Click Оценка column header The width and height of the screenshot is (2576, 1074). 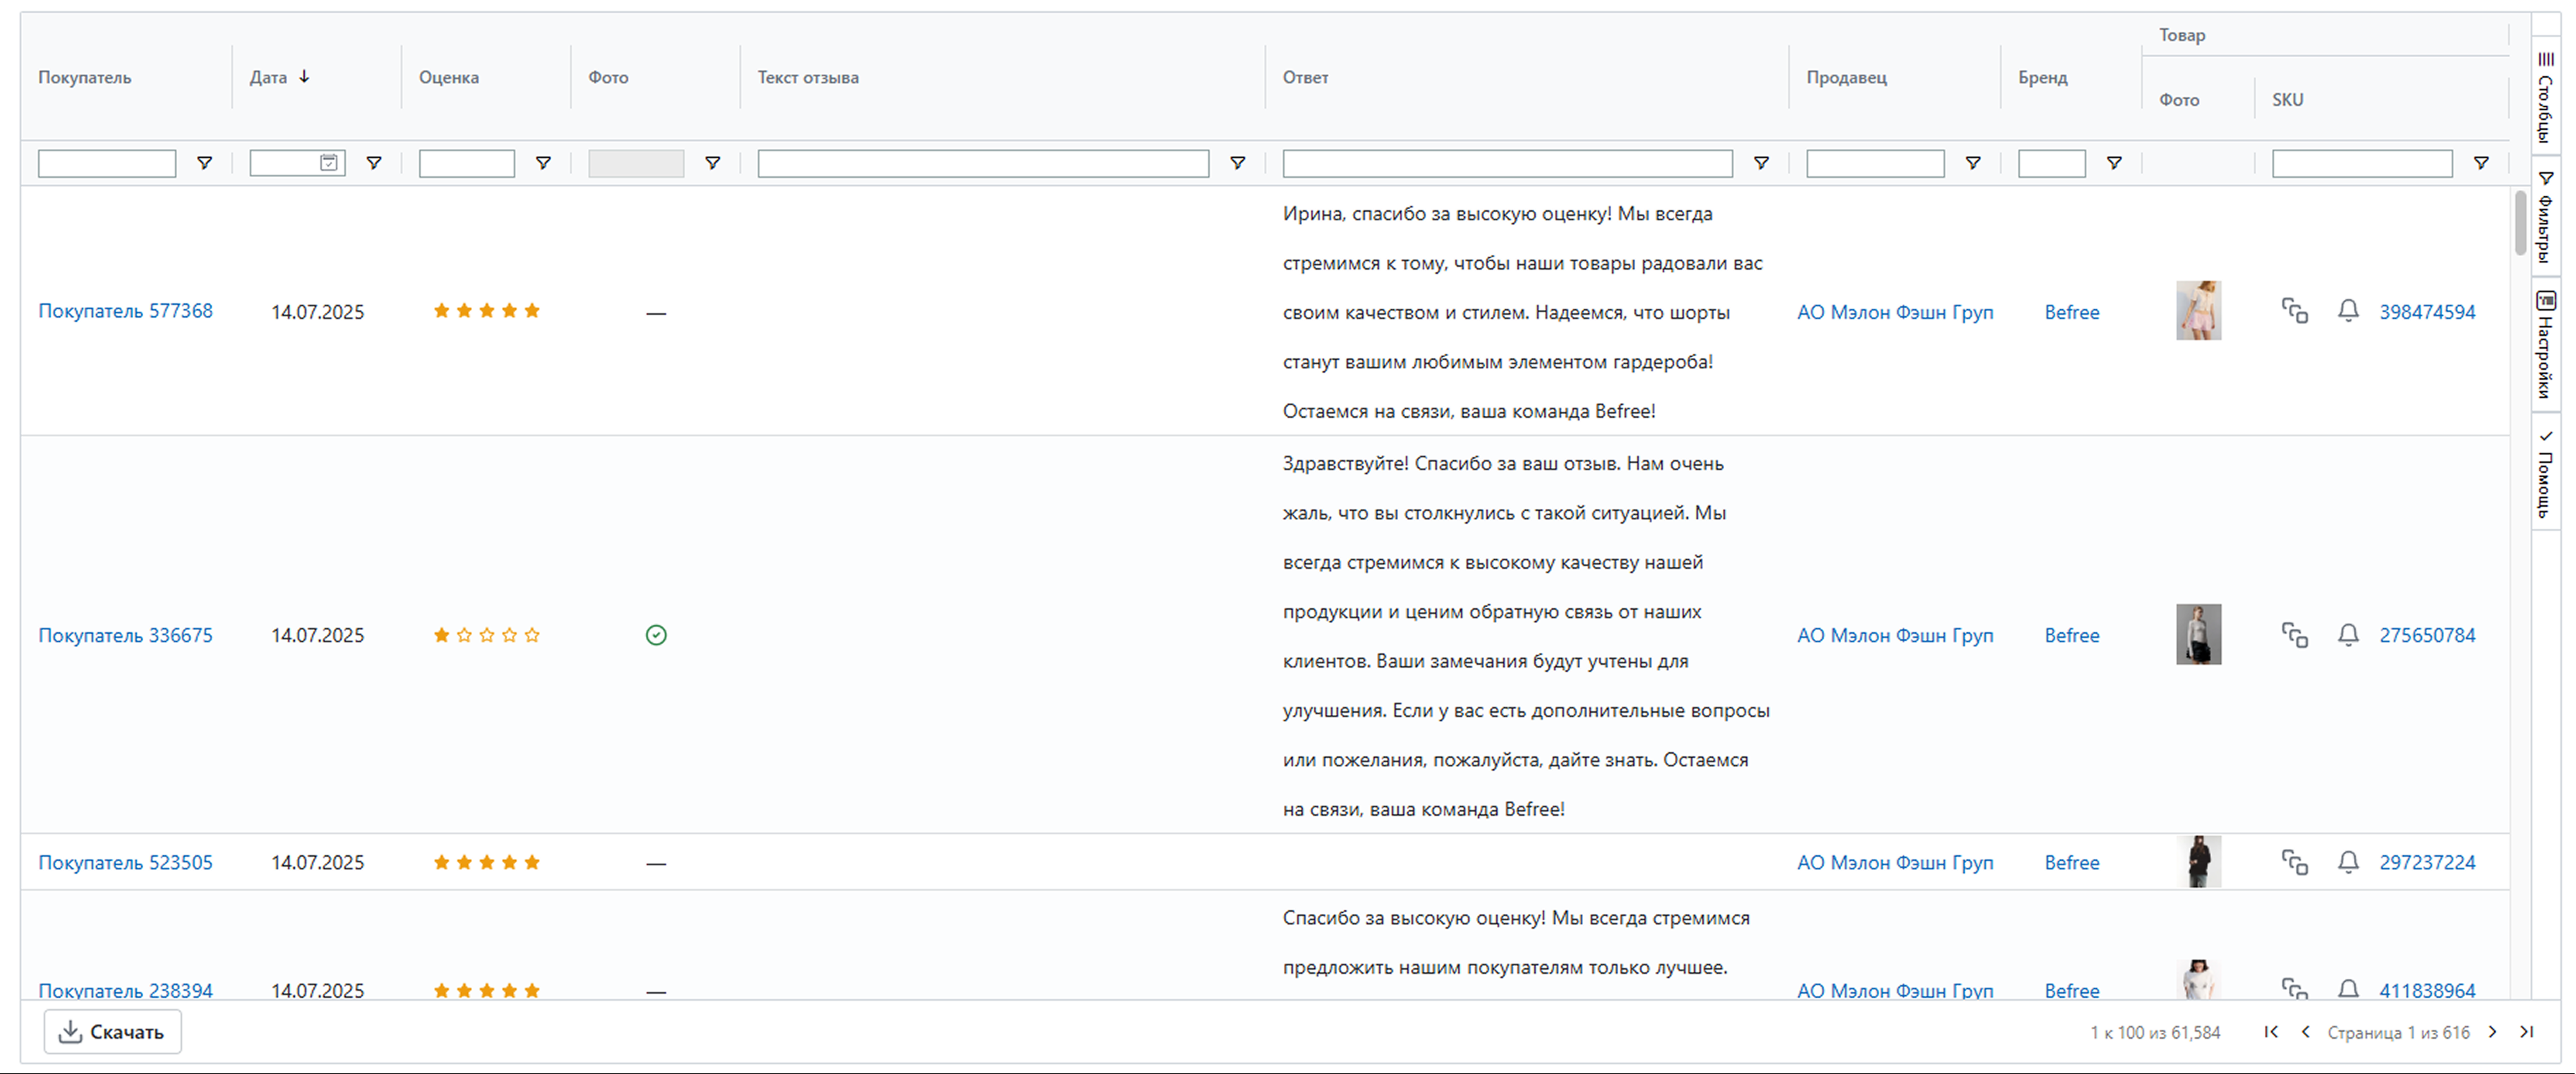pos(449,77)
